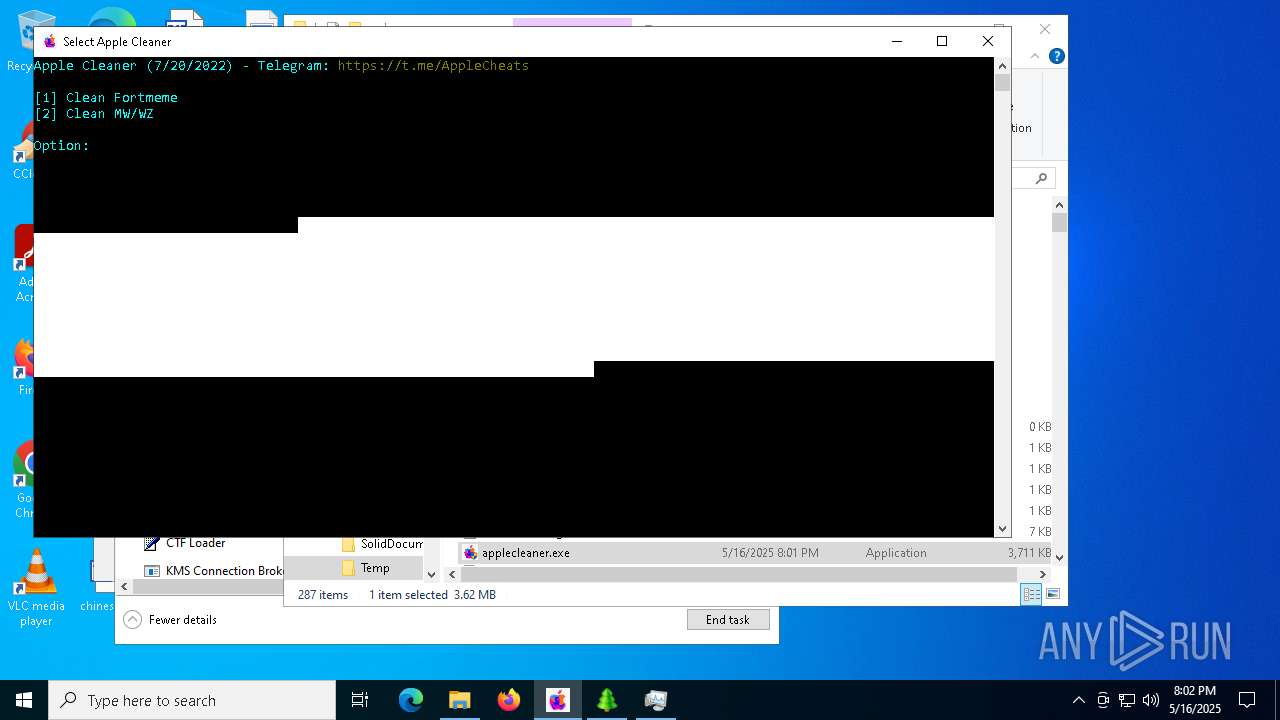The width and height of the screenshot is (1280, 720).
Task: Click Task Manager horizontal scroll left arrow
Action: 125,588
